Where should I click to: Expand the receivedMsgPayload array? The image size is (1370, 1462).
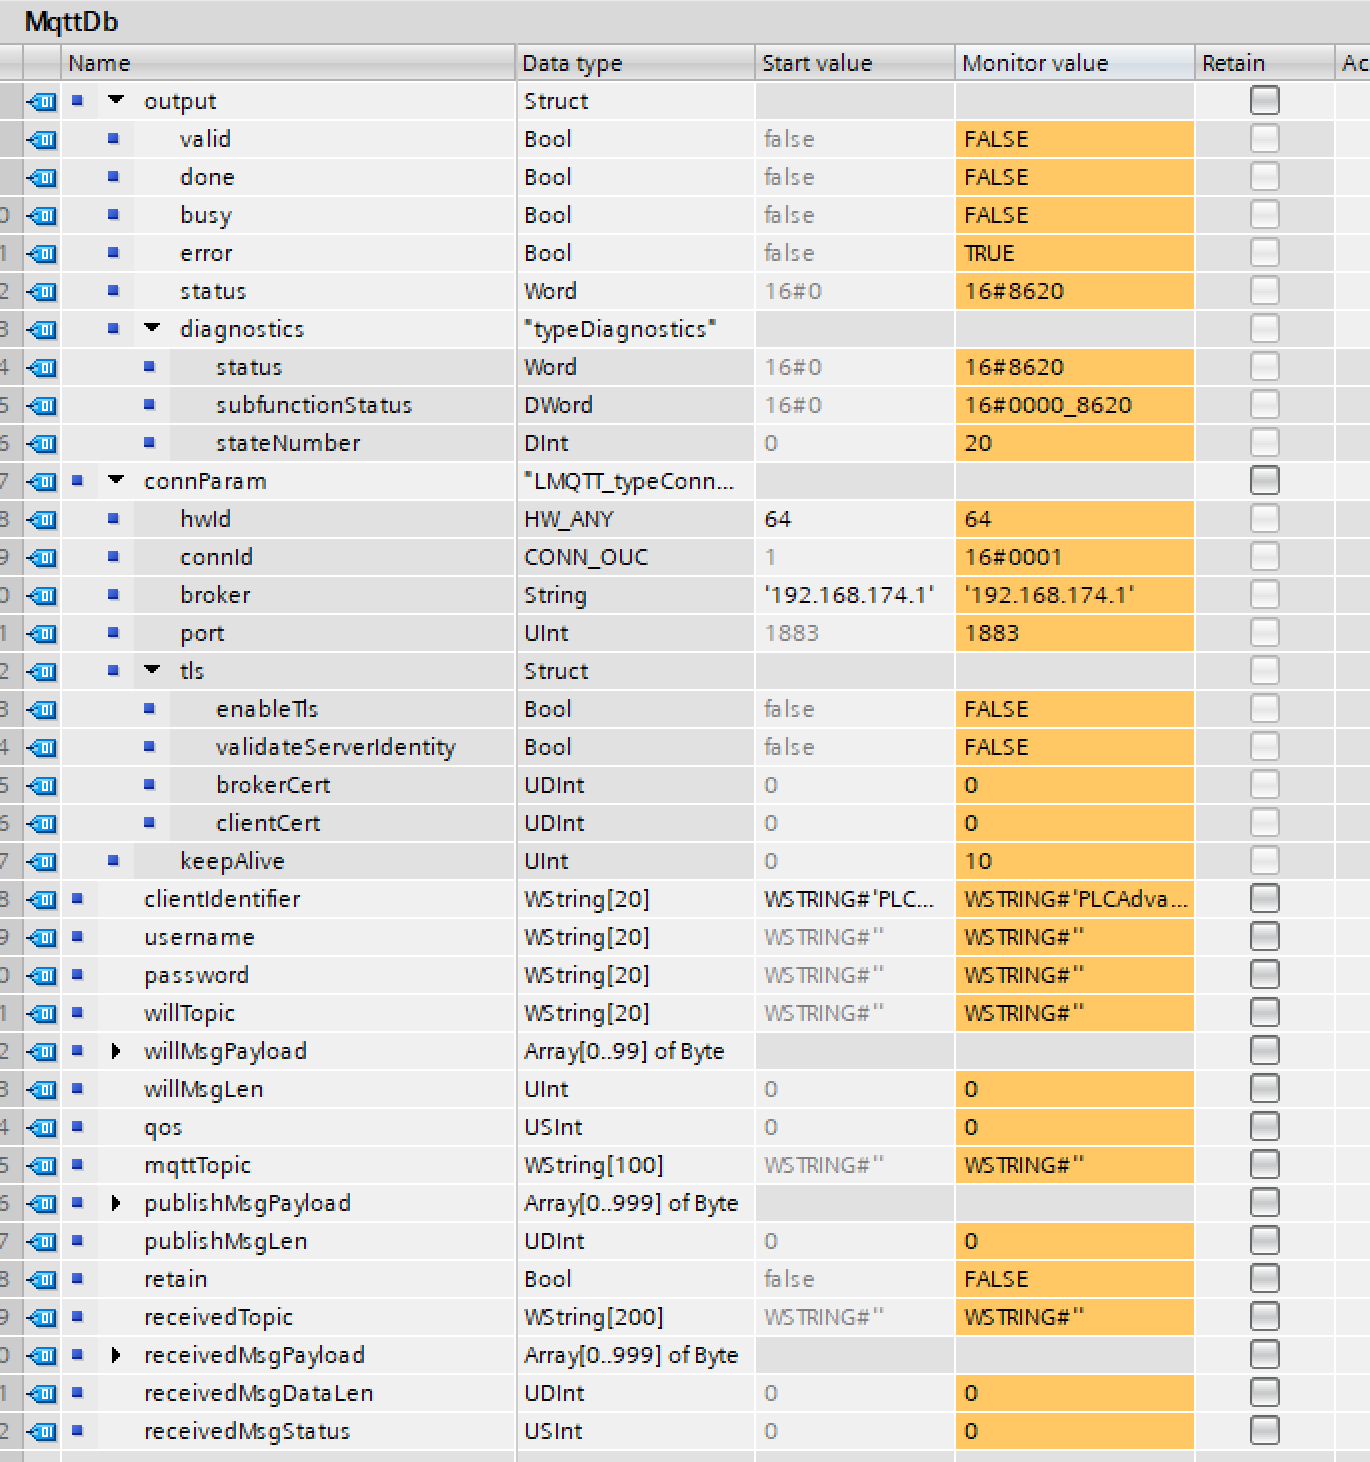coord(116,1355)
